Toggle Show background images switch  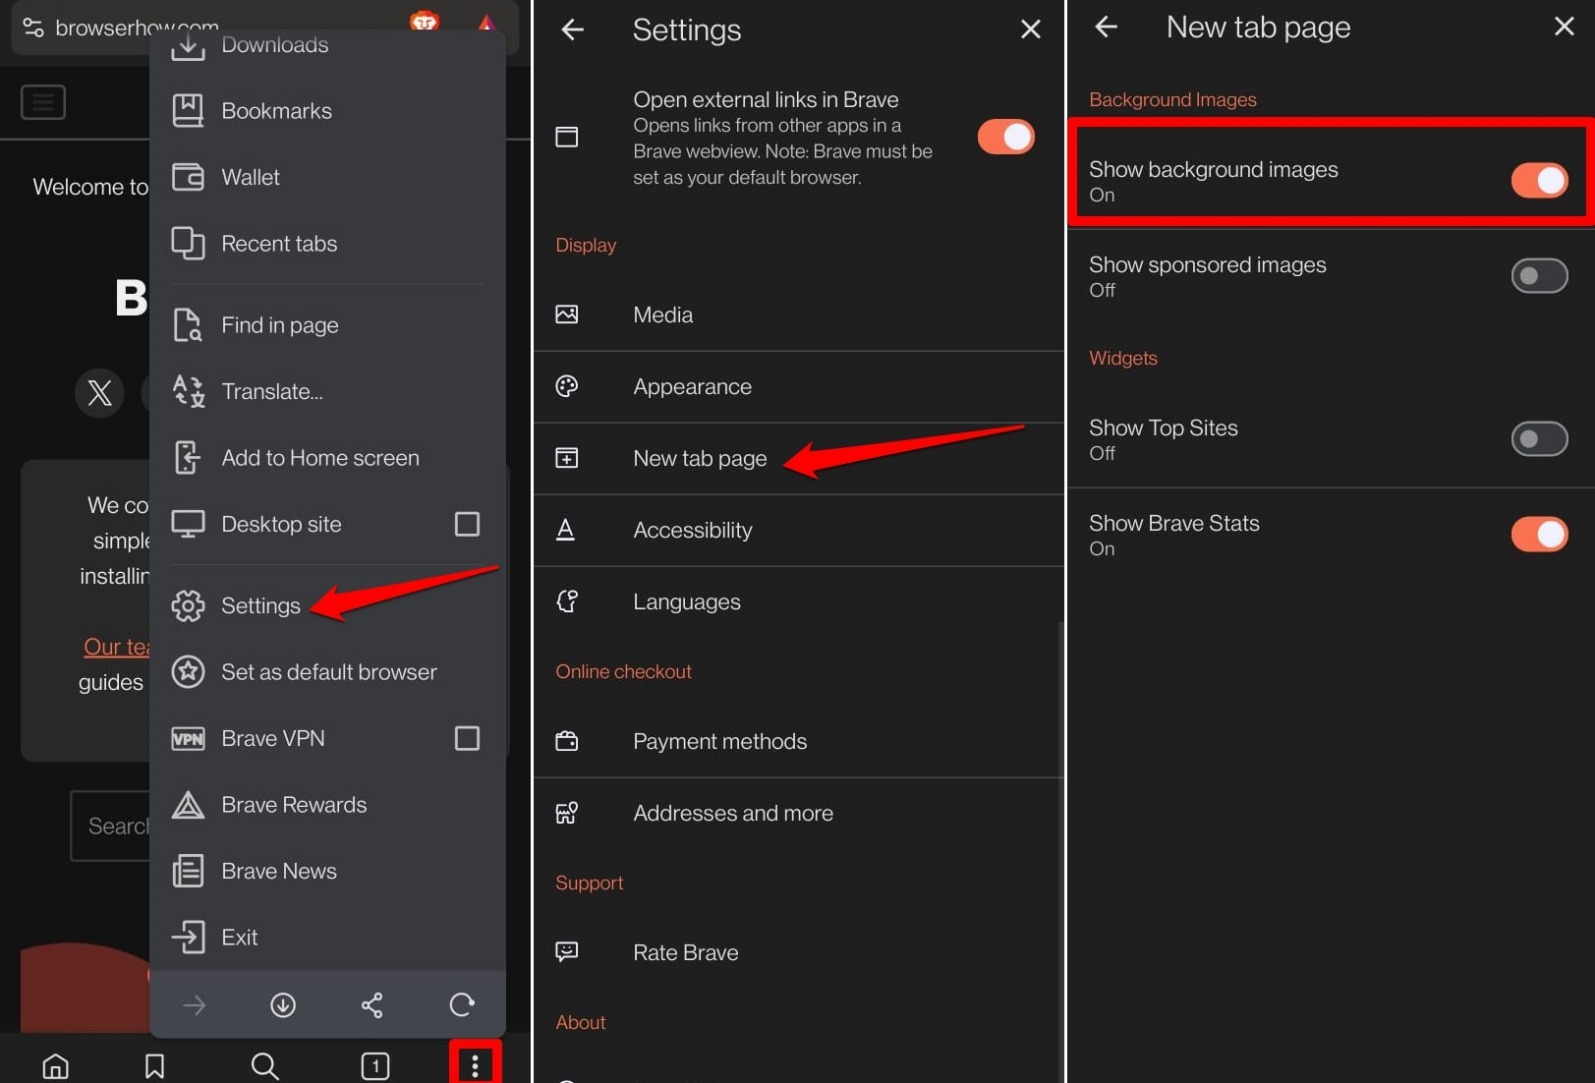pyautogui.click(x=1539, y=181)
